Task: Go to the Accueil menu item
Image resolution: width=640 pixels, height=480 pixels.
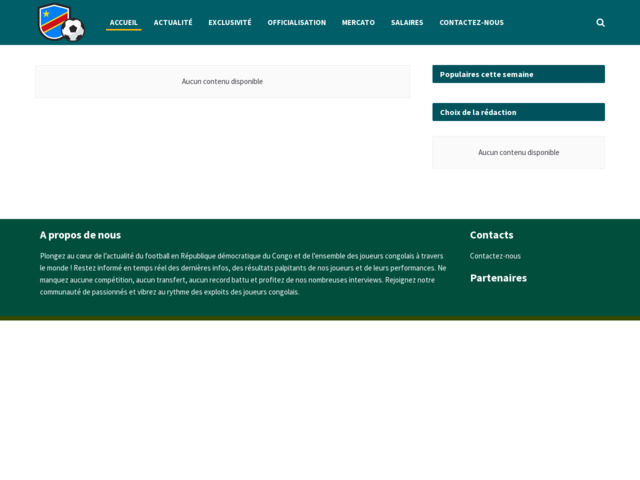Action: 124,22
